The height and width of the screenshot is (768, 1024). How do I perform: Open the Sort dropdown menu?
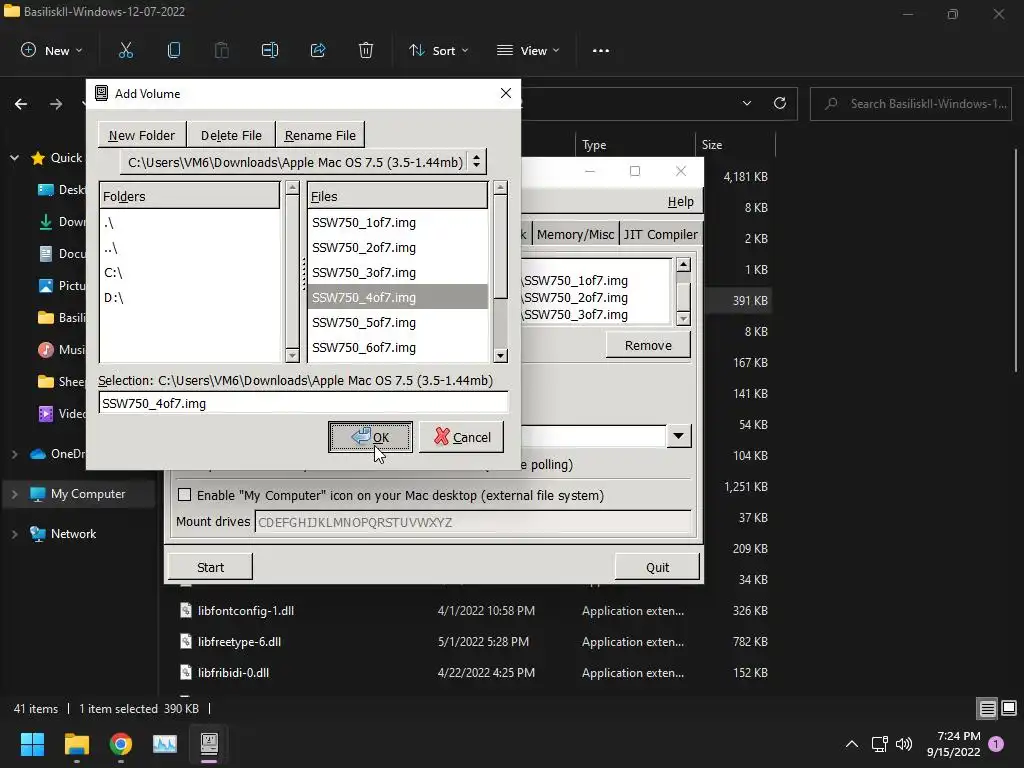pos(439,50)
